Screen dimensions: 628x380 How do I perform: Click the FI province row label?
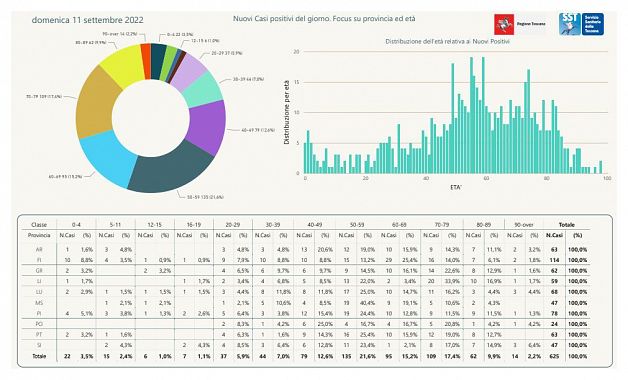click(x=39, y=260)
